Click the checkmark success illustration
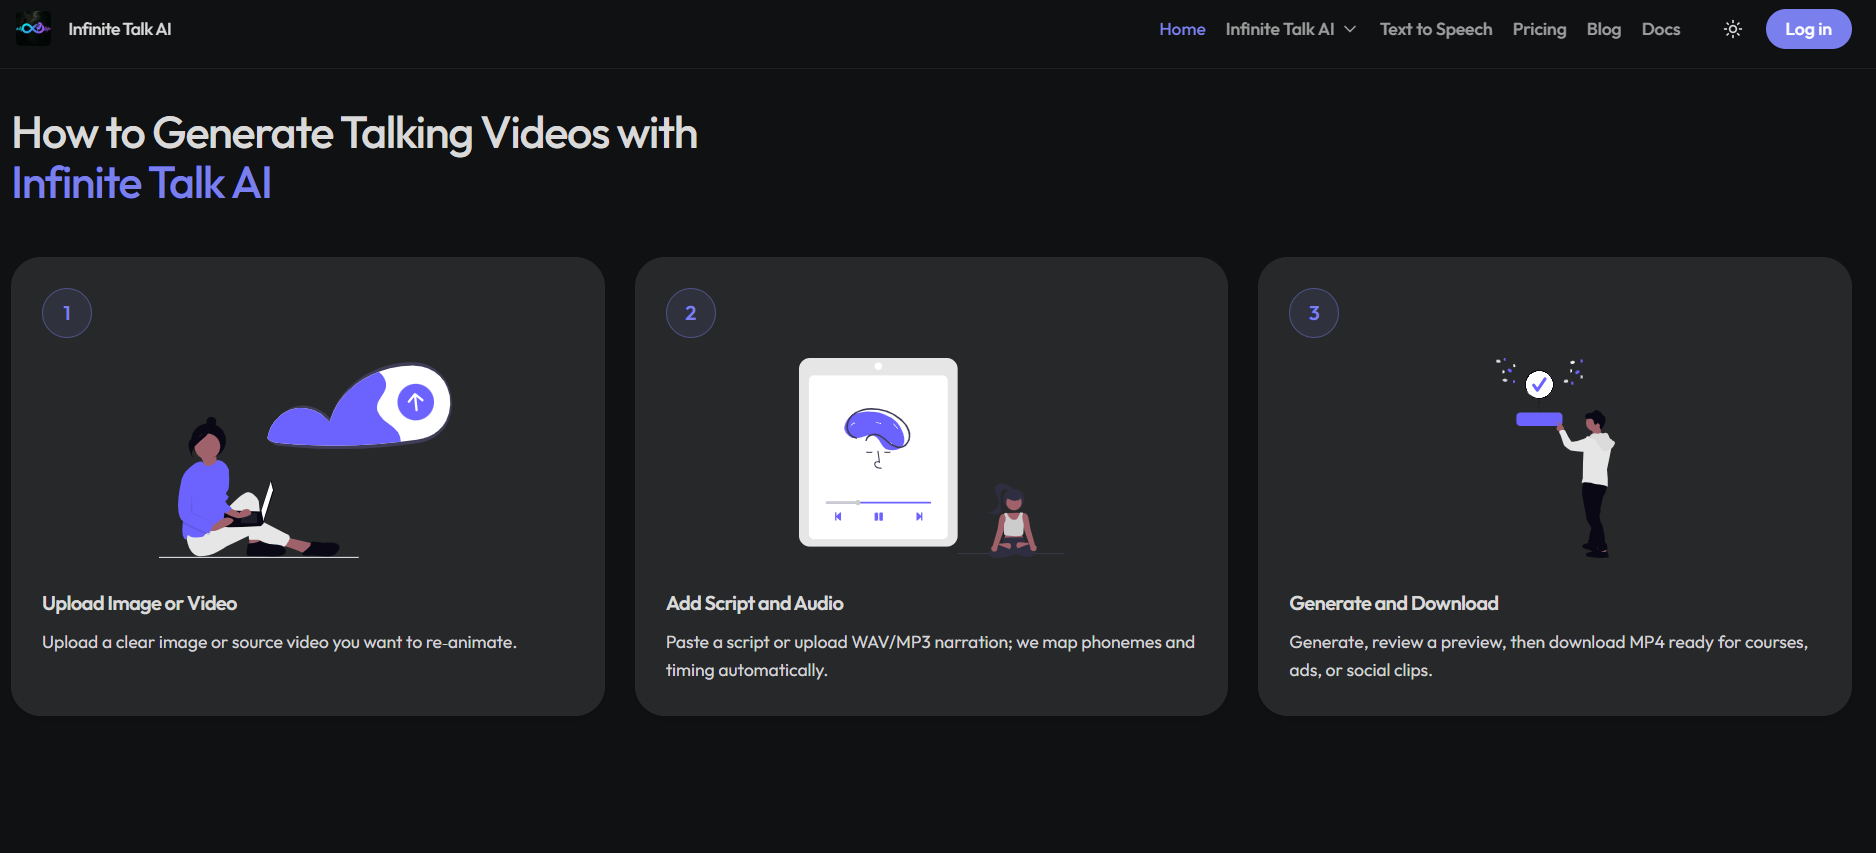 point(1539,384)
